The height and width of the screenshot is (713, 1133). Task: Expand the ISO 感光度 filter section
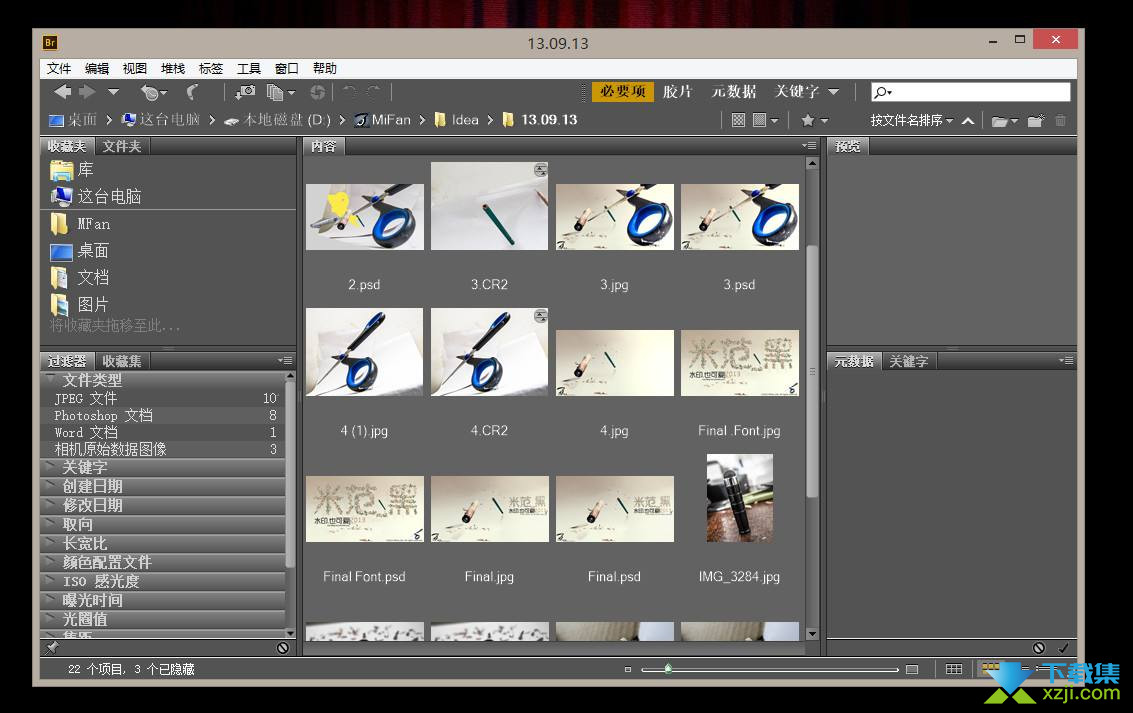(100, 581)
